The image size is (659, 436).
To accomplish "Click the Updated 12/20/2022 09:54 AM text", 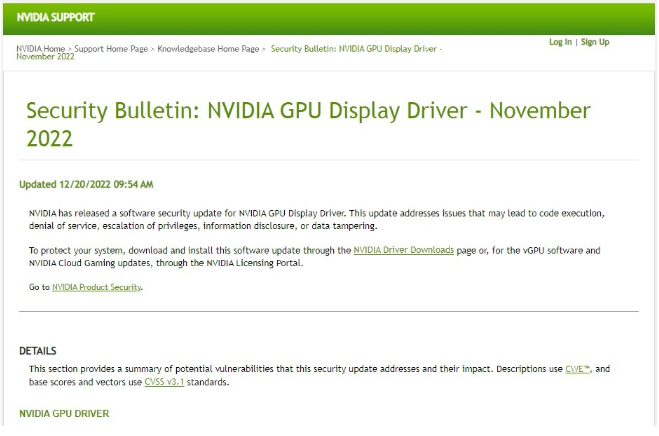I will (x=86, y=185).
